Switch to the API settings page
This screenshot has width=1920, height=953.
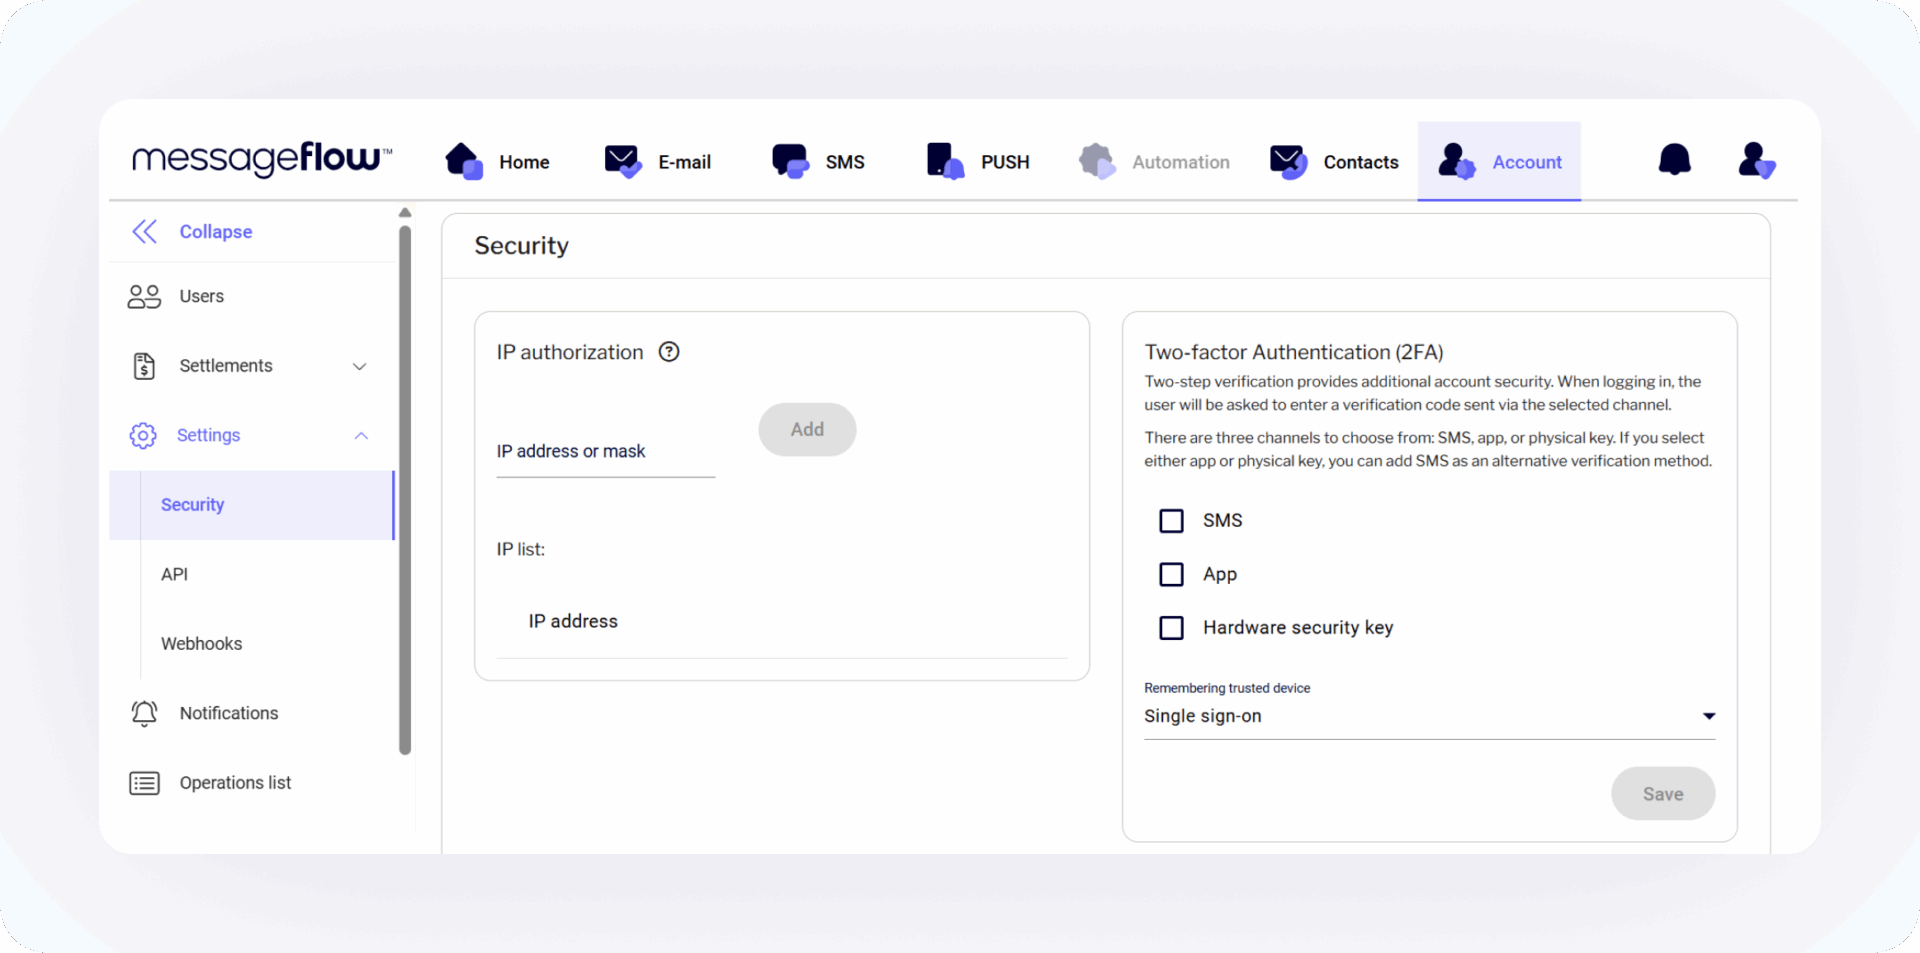coord(175,574)
